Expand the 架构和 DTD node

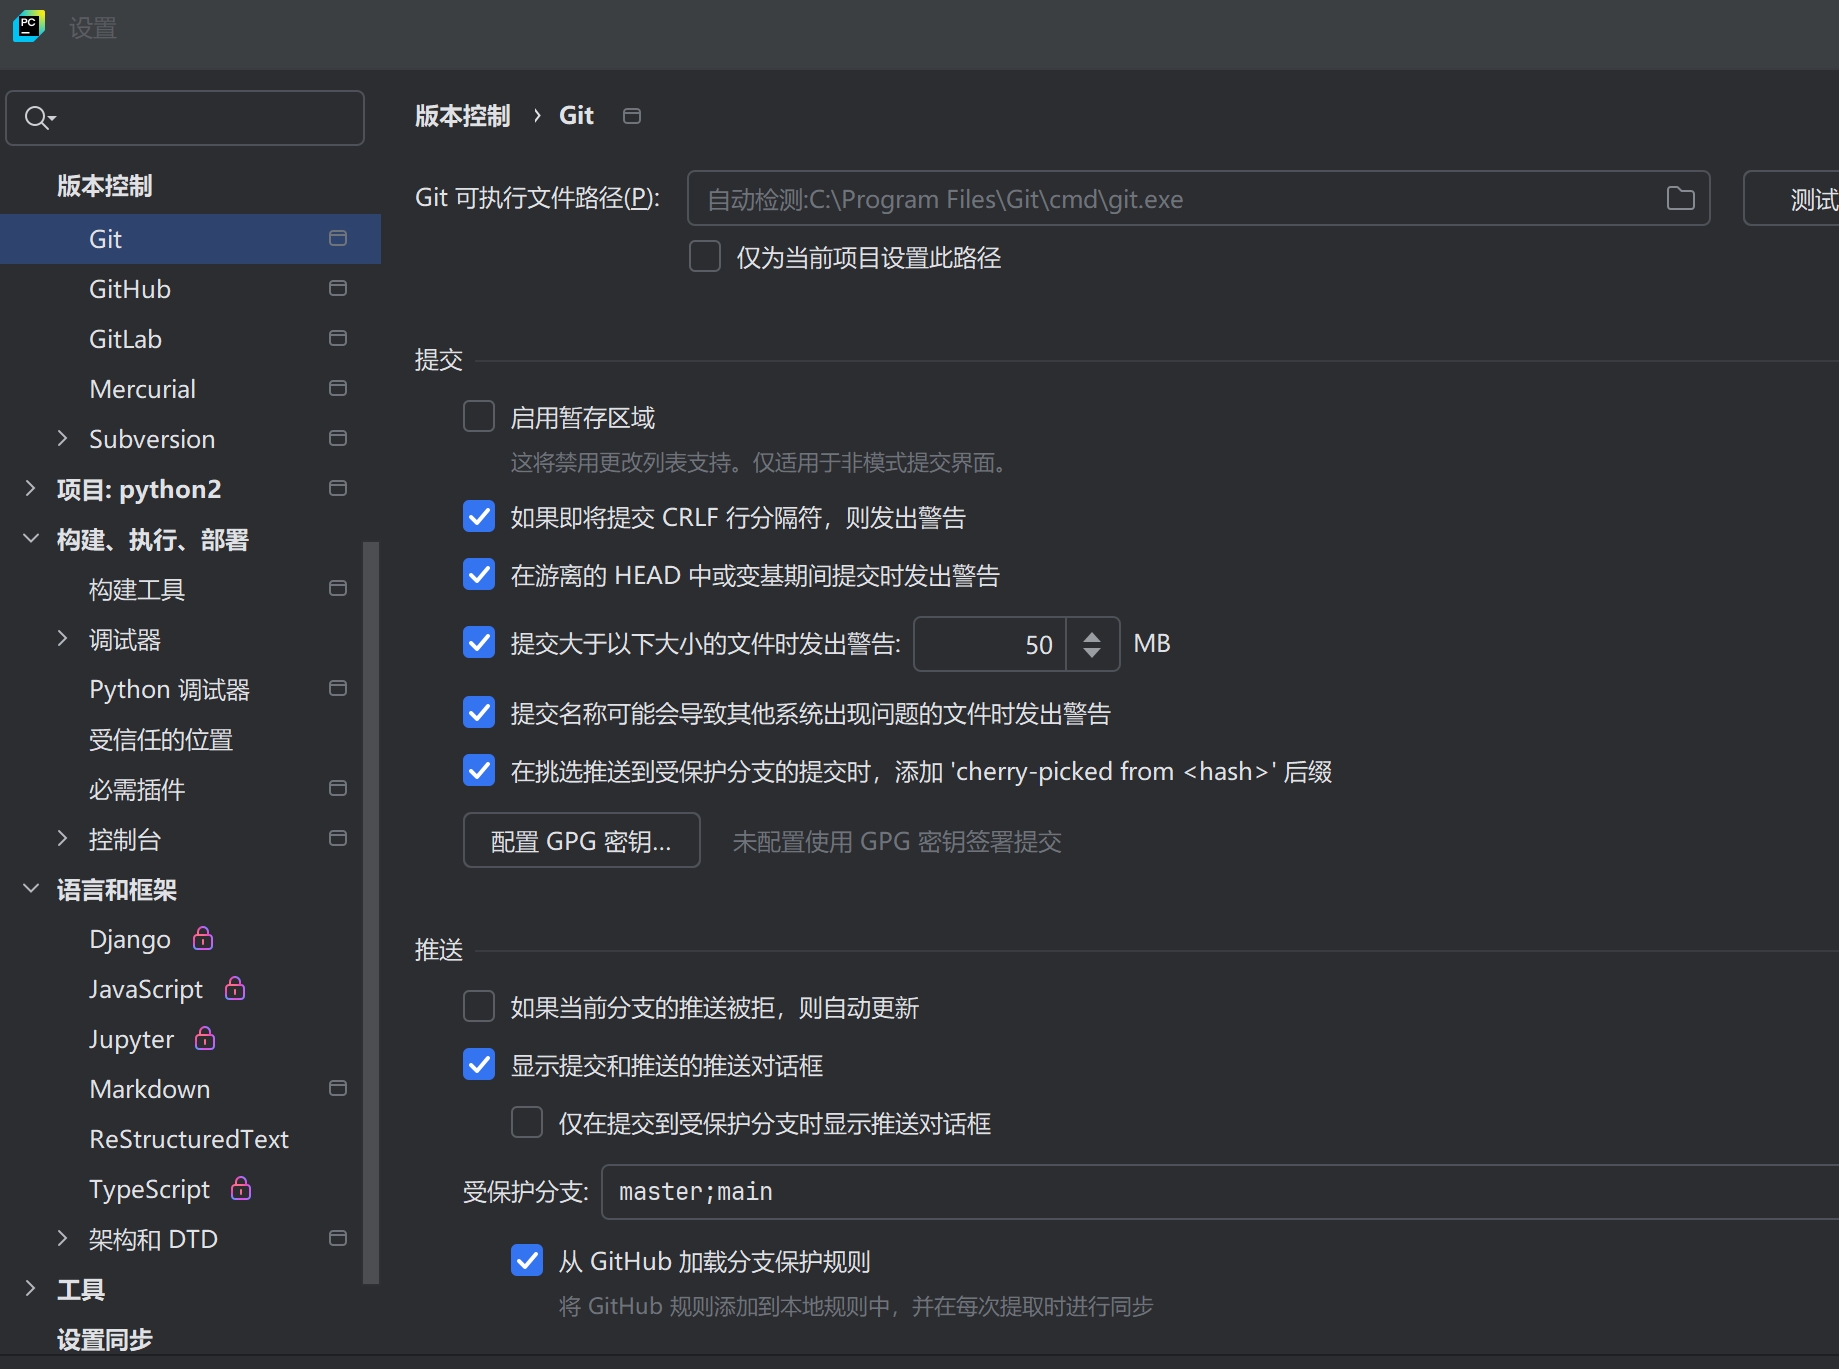click(62, 1238)
